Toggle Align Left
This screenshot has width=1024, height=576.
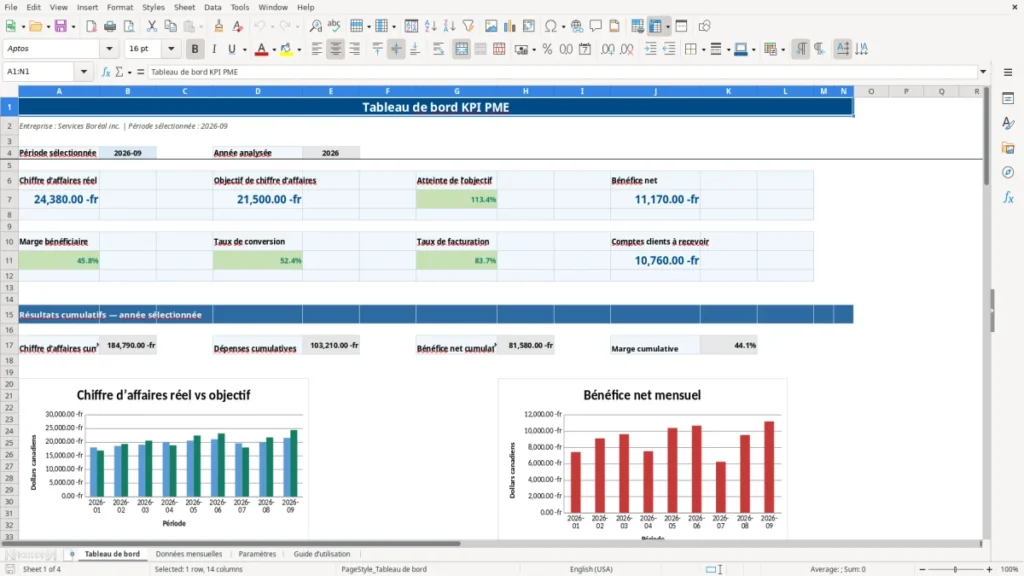[317, 49]
